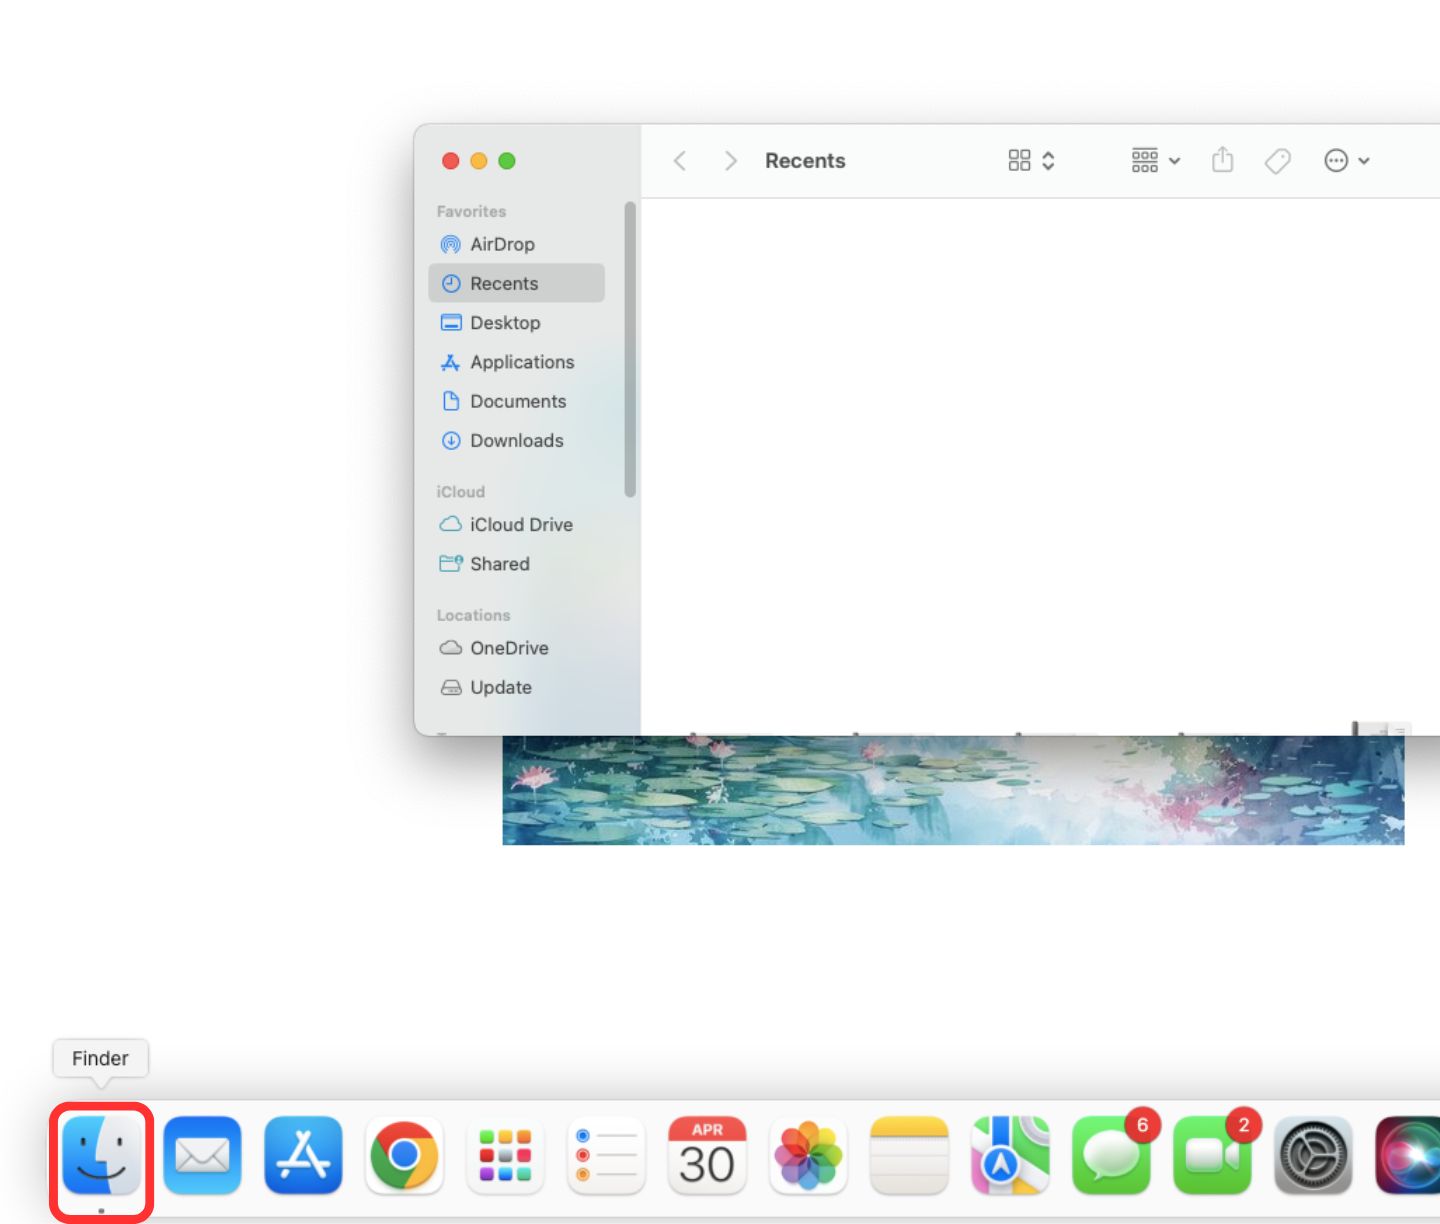Expand the Group By options dropdown
Viewport: 1440px width, 1224px height.
[1156, 160]
